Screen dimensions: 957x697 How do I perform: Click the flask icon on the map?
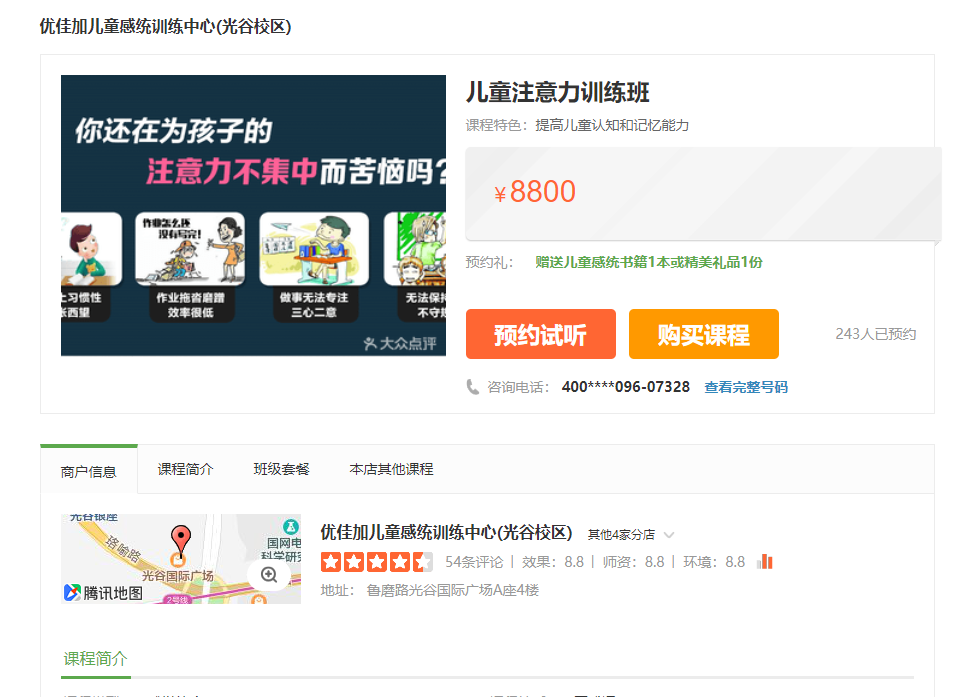(x=290, y=525)
